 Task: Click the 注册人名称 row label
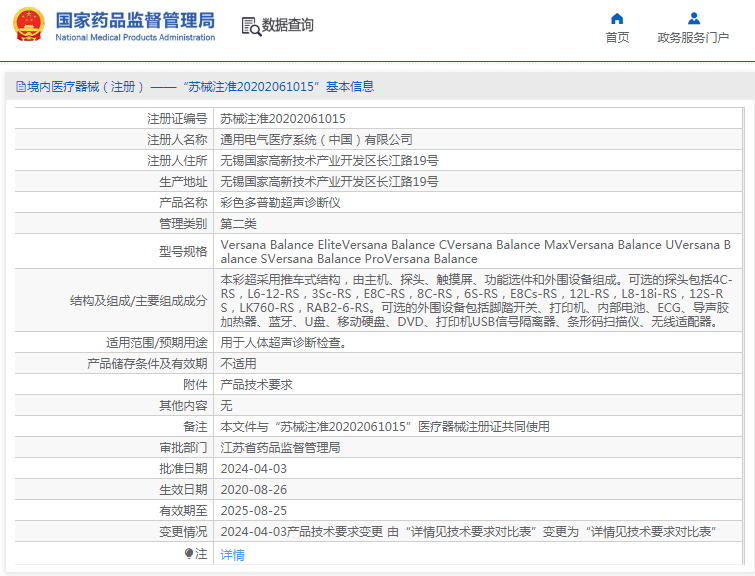click(x=177, y=140)
